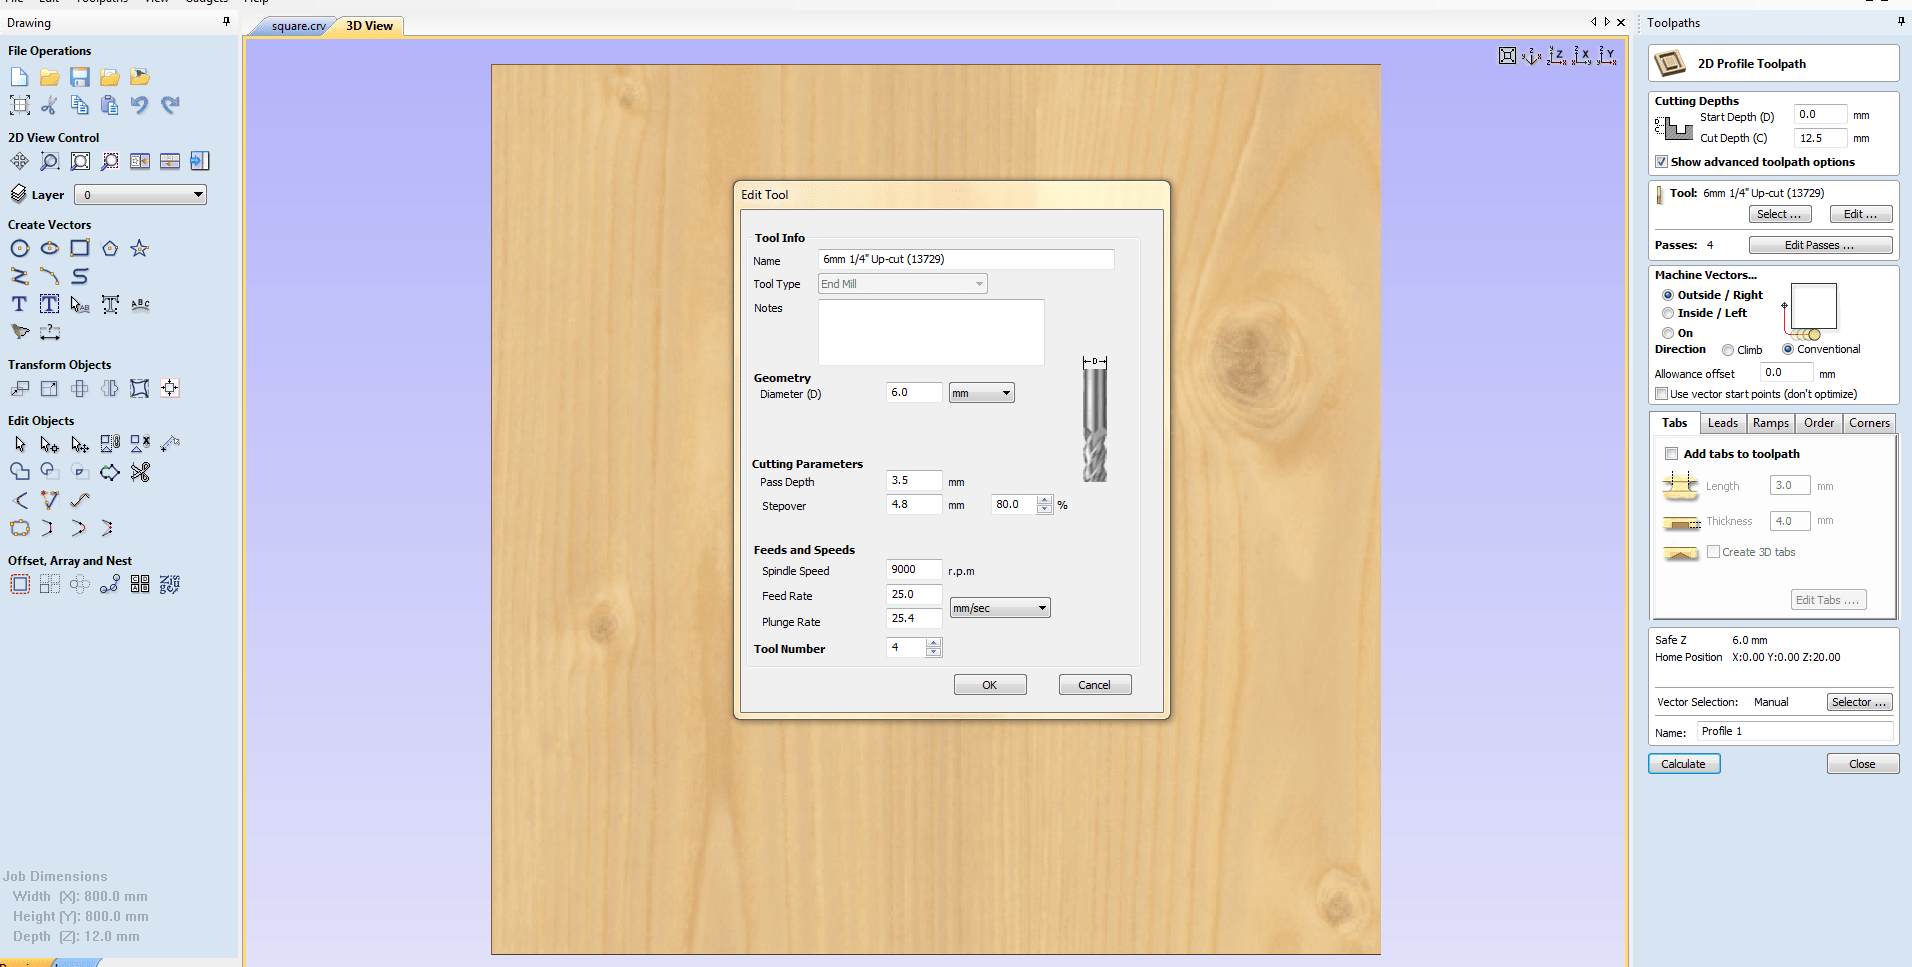Select the On machine vectors option
The image size is (1912, 967).
(x=1668, y=333)
